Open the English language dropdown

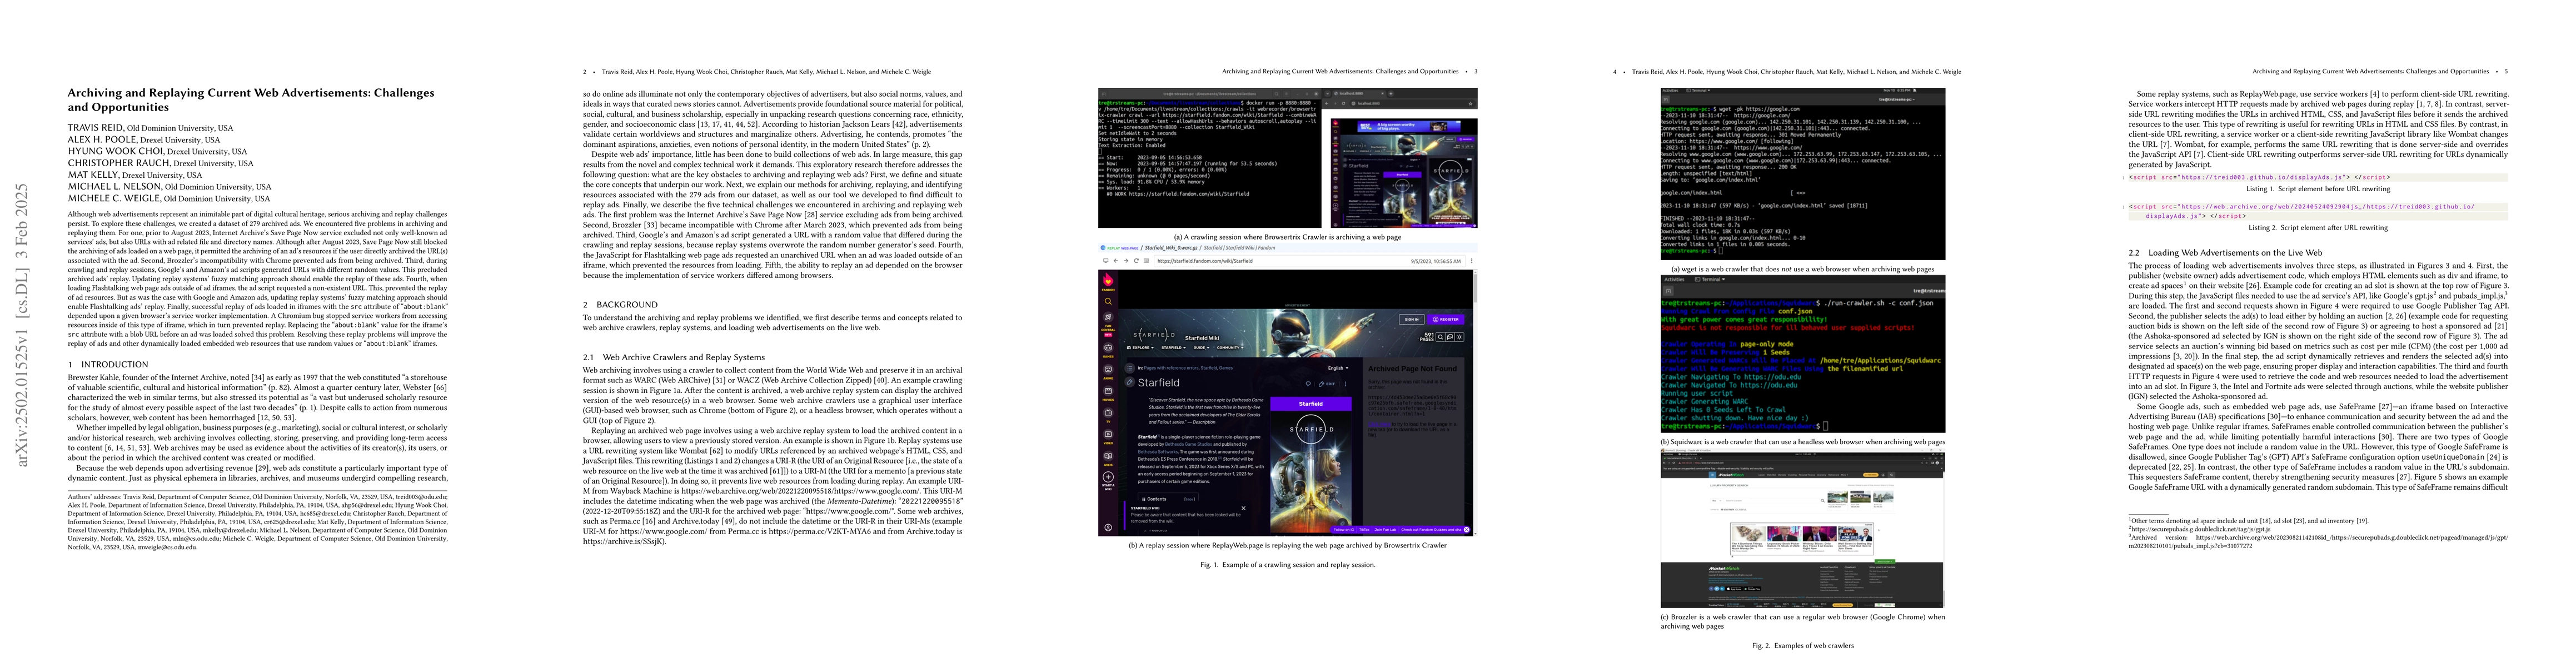[1338, 368]
